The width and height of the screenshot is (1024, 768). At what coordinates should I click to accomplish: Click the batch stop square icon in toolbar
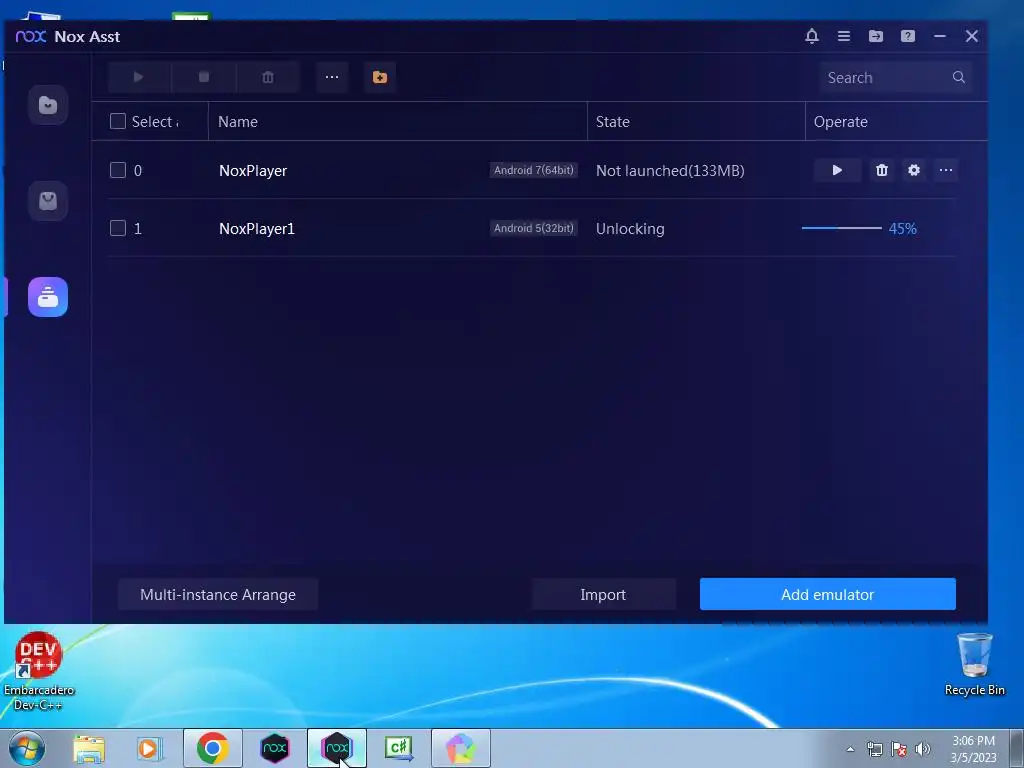coord(204,77)
